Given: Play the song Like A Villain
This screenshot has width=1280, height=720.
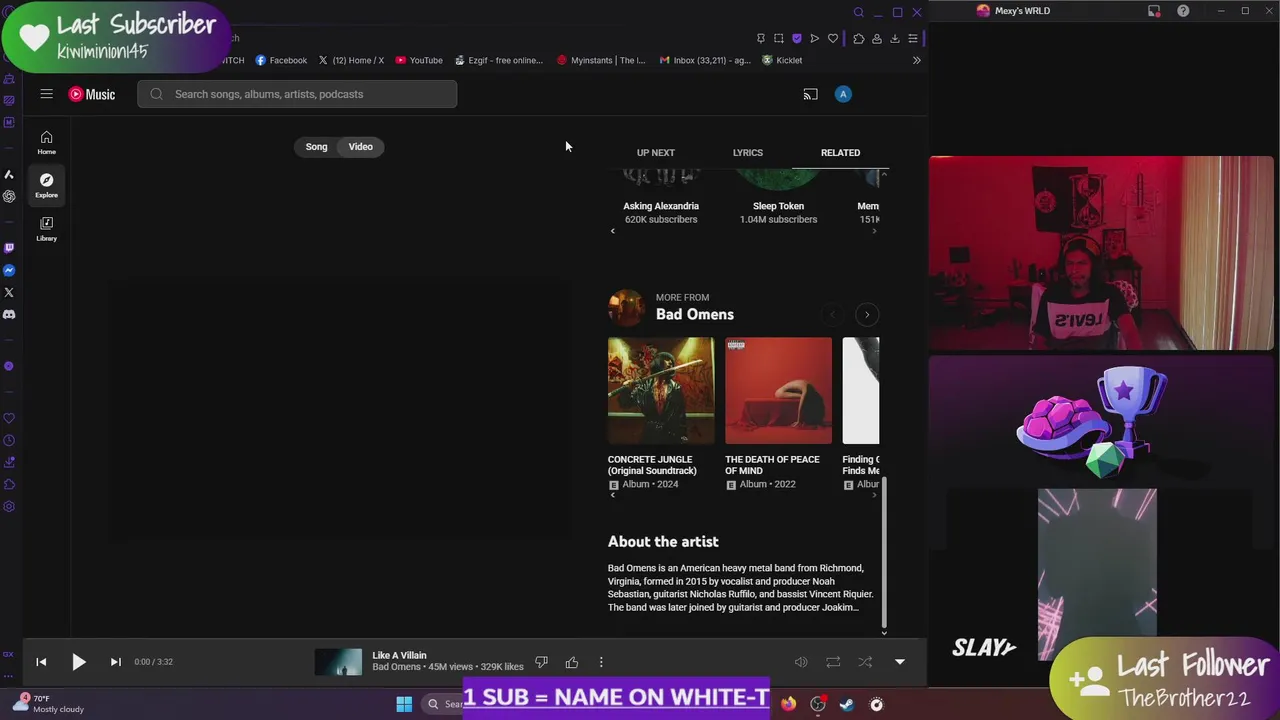Looking at the screenshot, I should (78, 662).
